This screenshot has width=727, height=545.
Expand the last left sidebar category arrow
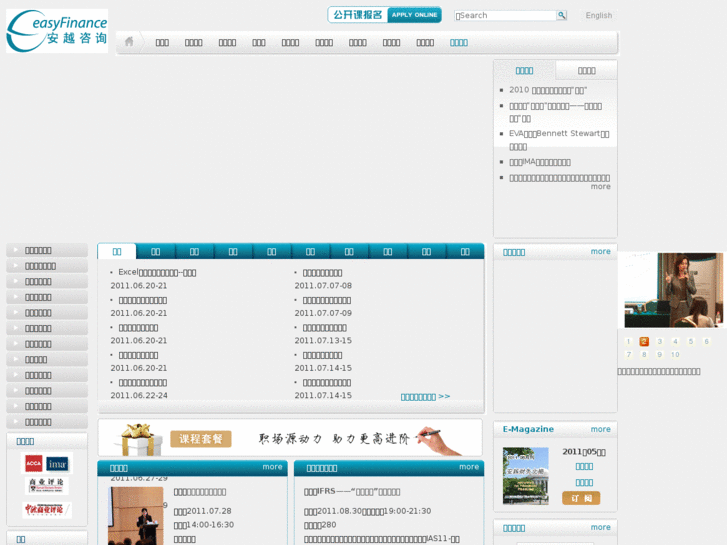16,422
